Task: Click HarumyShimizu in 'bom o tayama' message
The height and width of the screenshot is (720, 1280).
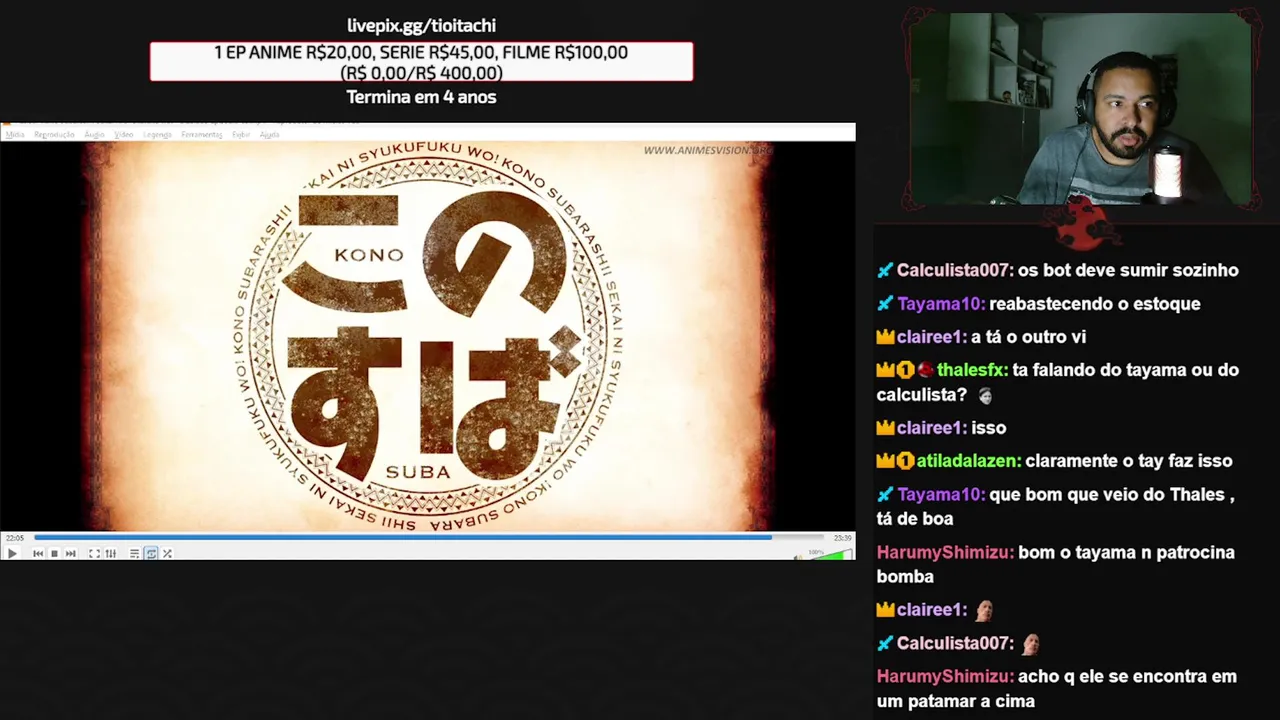Action: [x=945, y=552]
